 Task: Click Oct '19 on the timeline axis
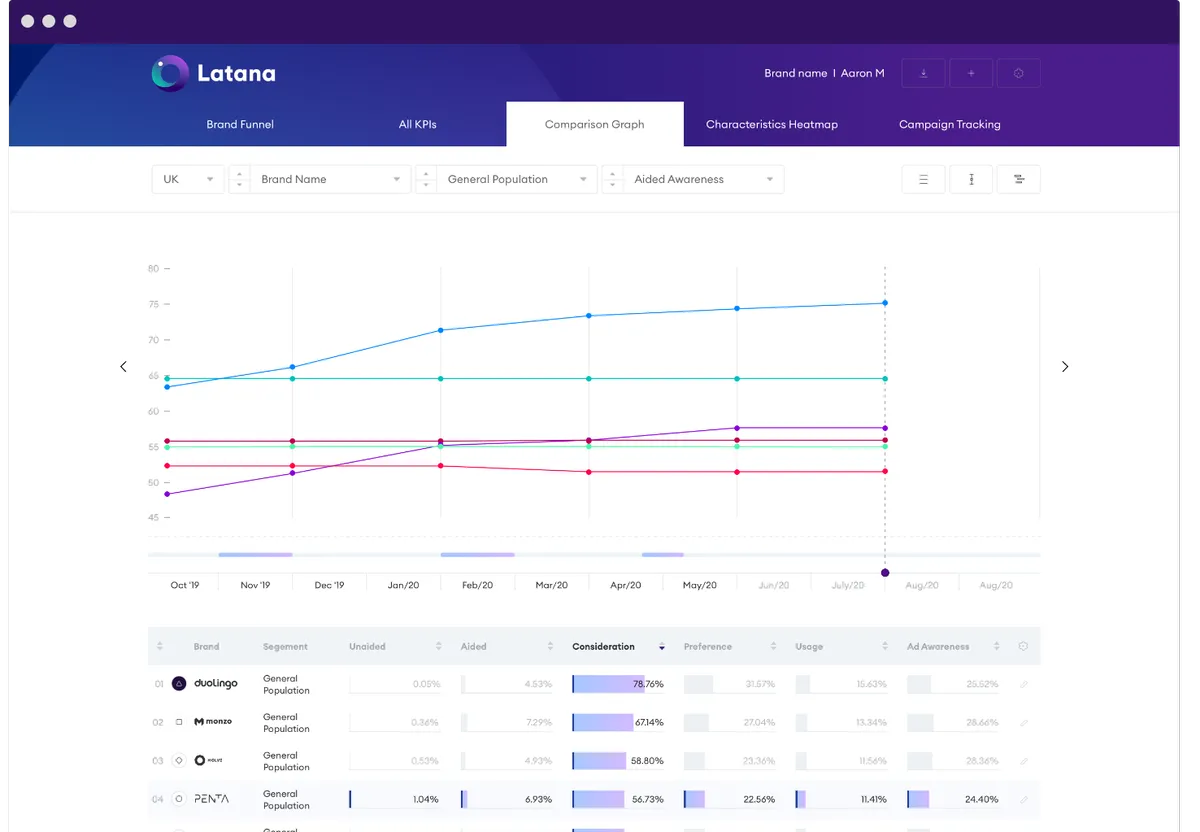pos(185,585)
